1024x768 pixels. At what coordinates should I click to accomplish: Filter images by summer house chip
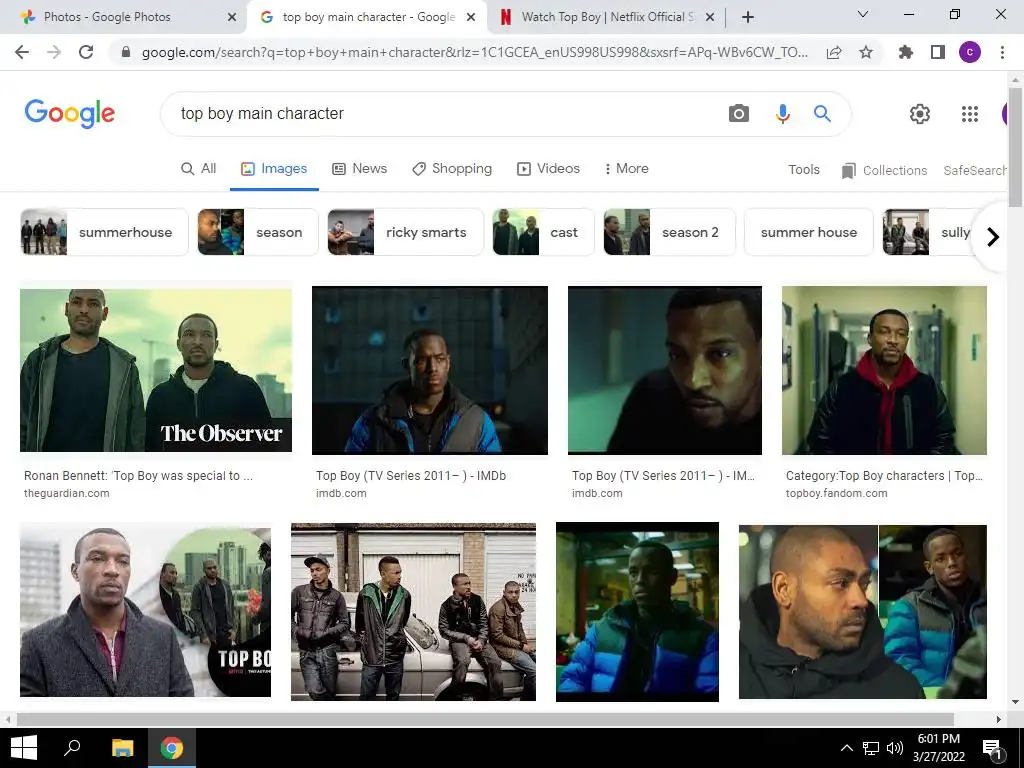(808, 232)
